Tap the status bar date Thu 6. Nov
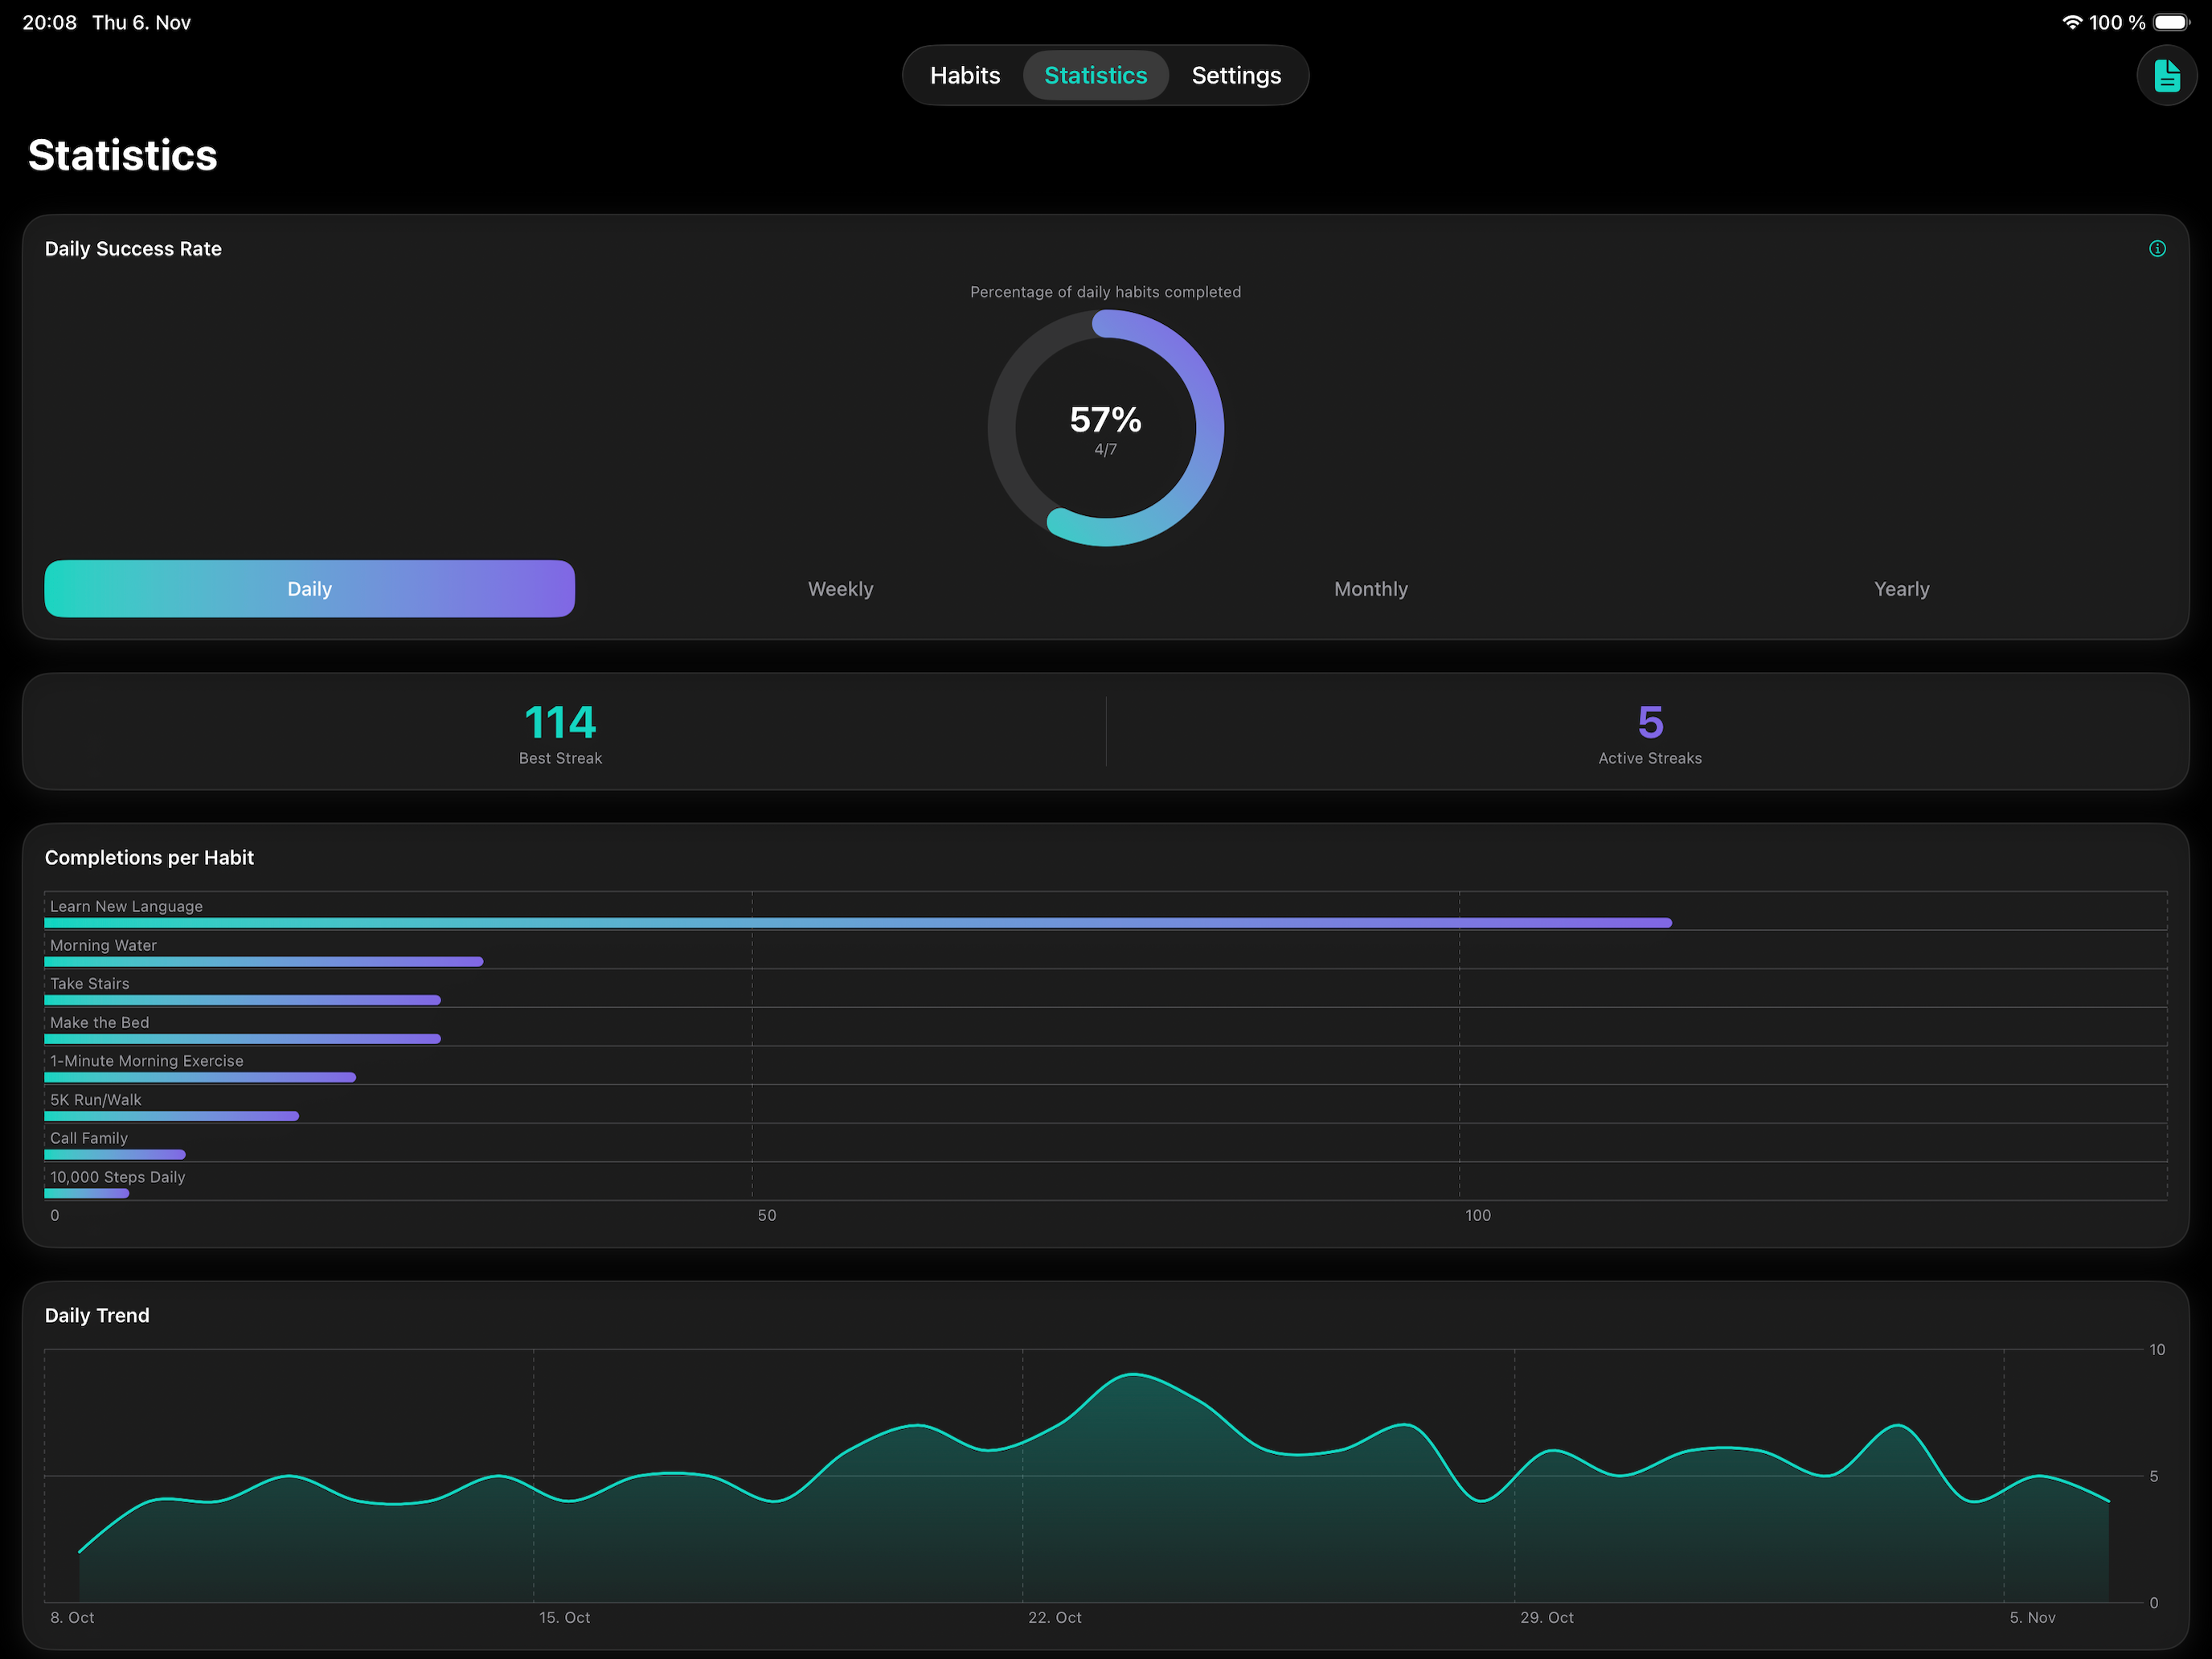Viewport: 2212px width, 1659px height. [142, 22]
